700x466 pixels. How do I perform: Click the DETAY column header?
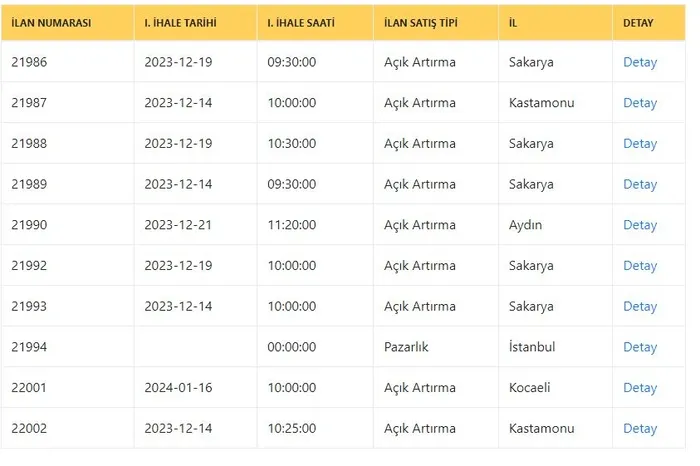pyautogui.click(x=639, y=22)
